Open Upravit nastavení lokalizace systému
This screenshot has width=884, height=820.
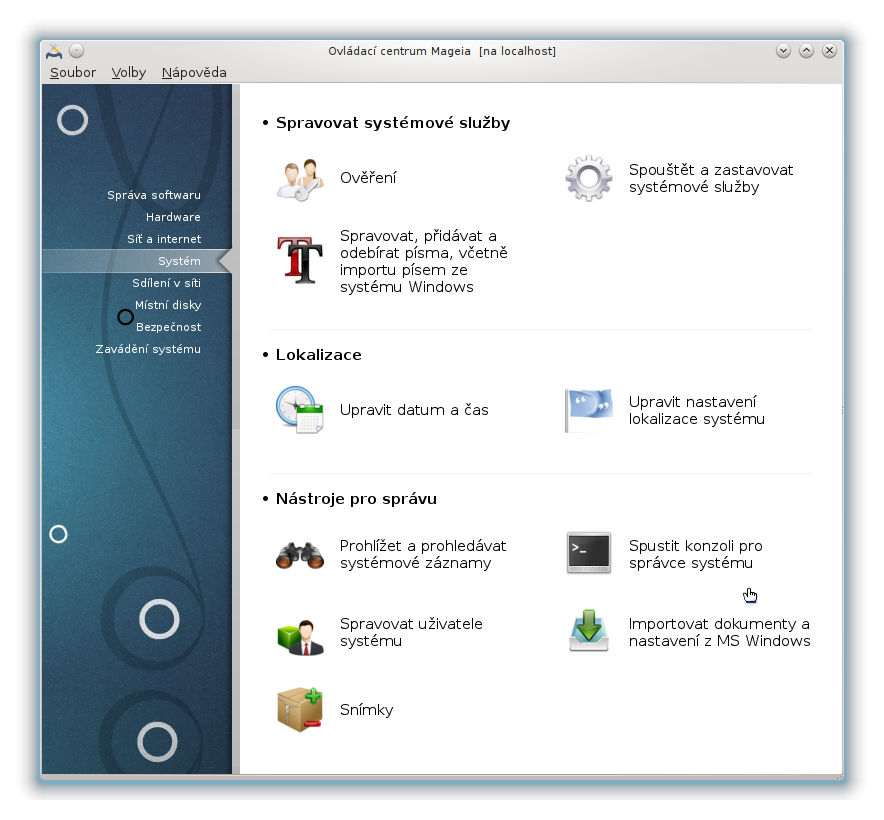(x=696, y=411)
